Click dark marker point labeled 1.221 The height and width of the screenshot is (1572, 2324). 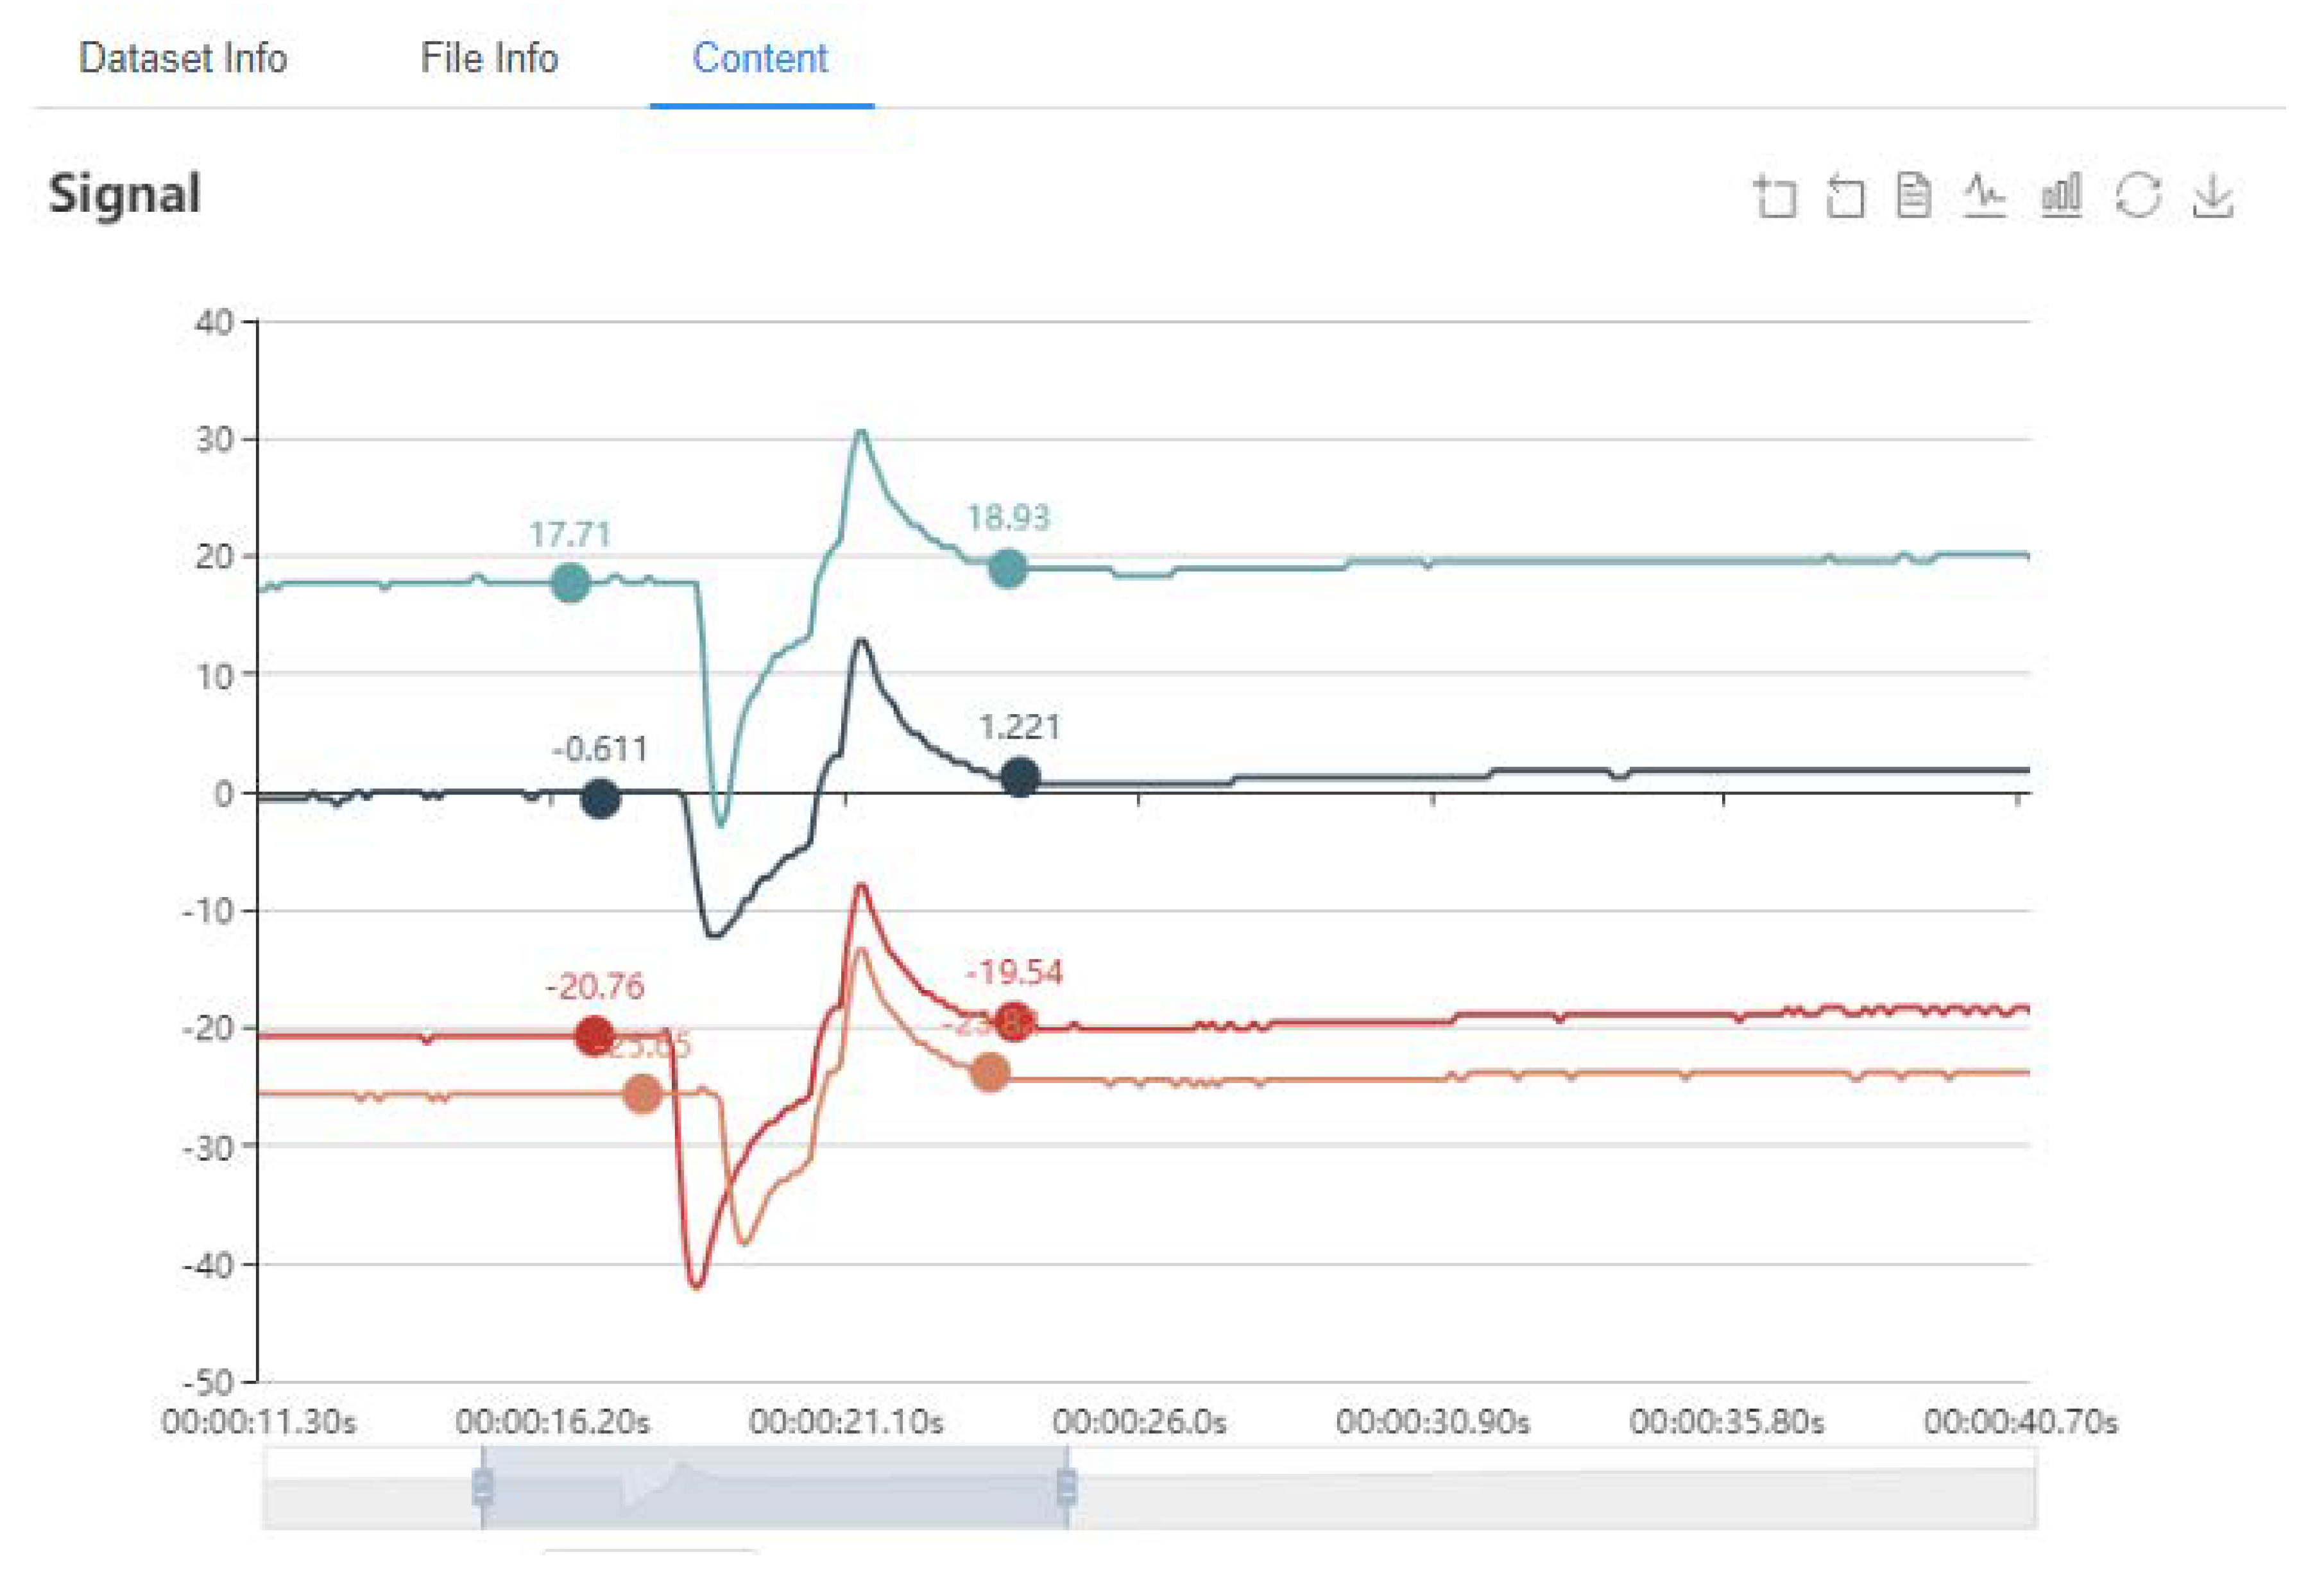1019,777
